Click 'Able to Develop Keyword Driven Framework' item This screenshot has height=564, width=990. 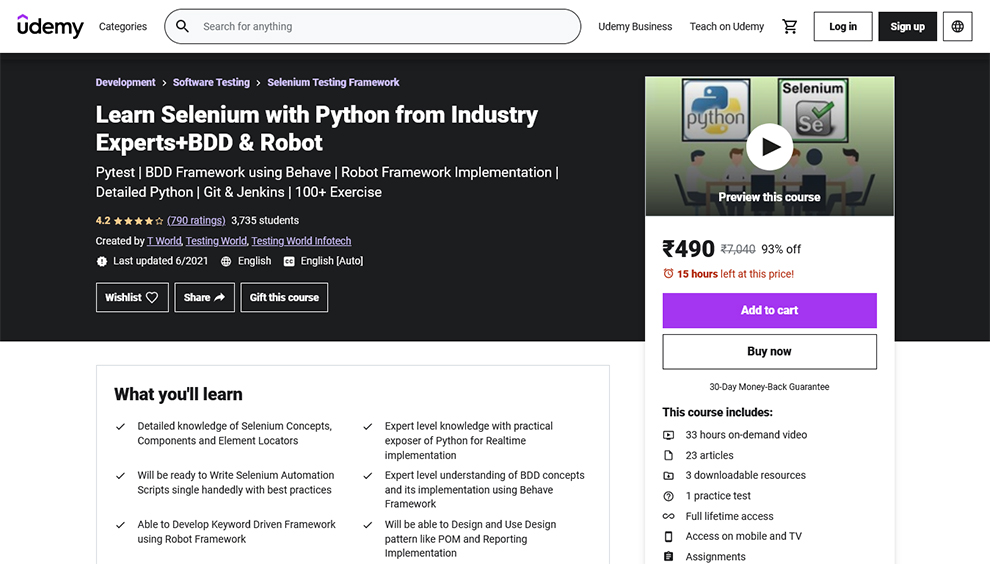click(x=237, y=532)
